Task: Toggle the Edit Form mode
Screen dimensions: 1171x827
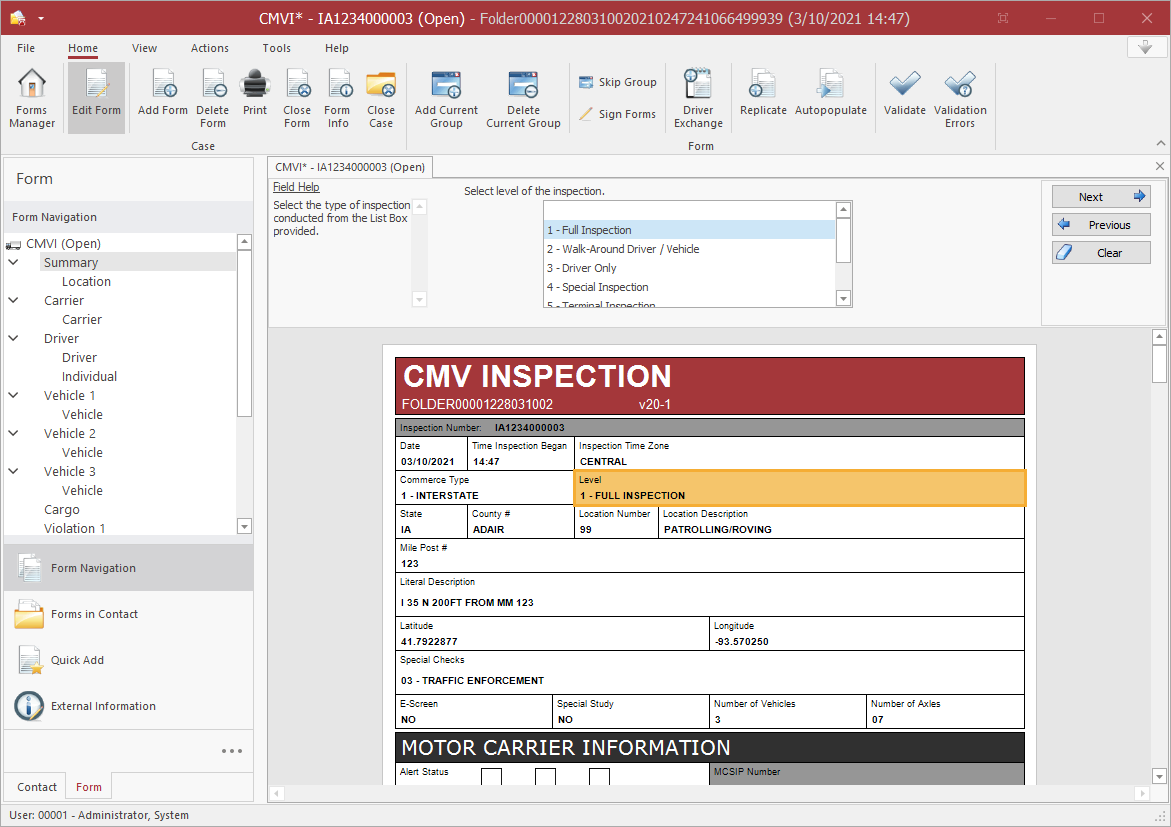Action: (96, 98)
